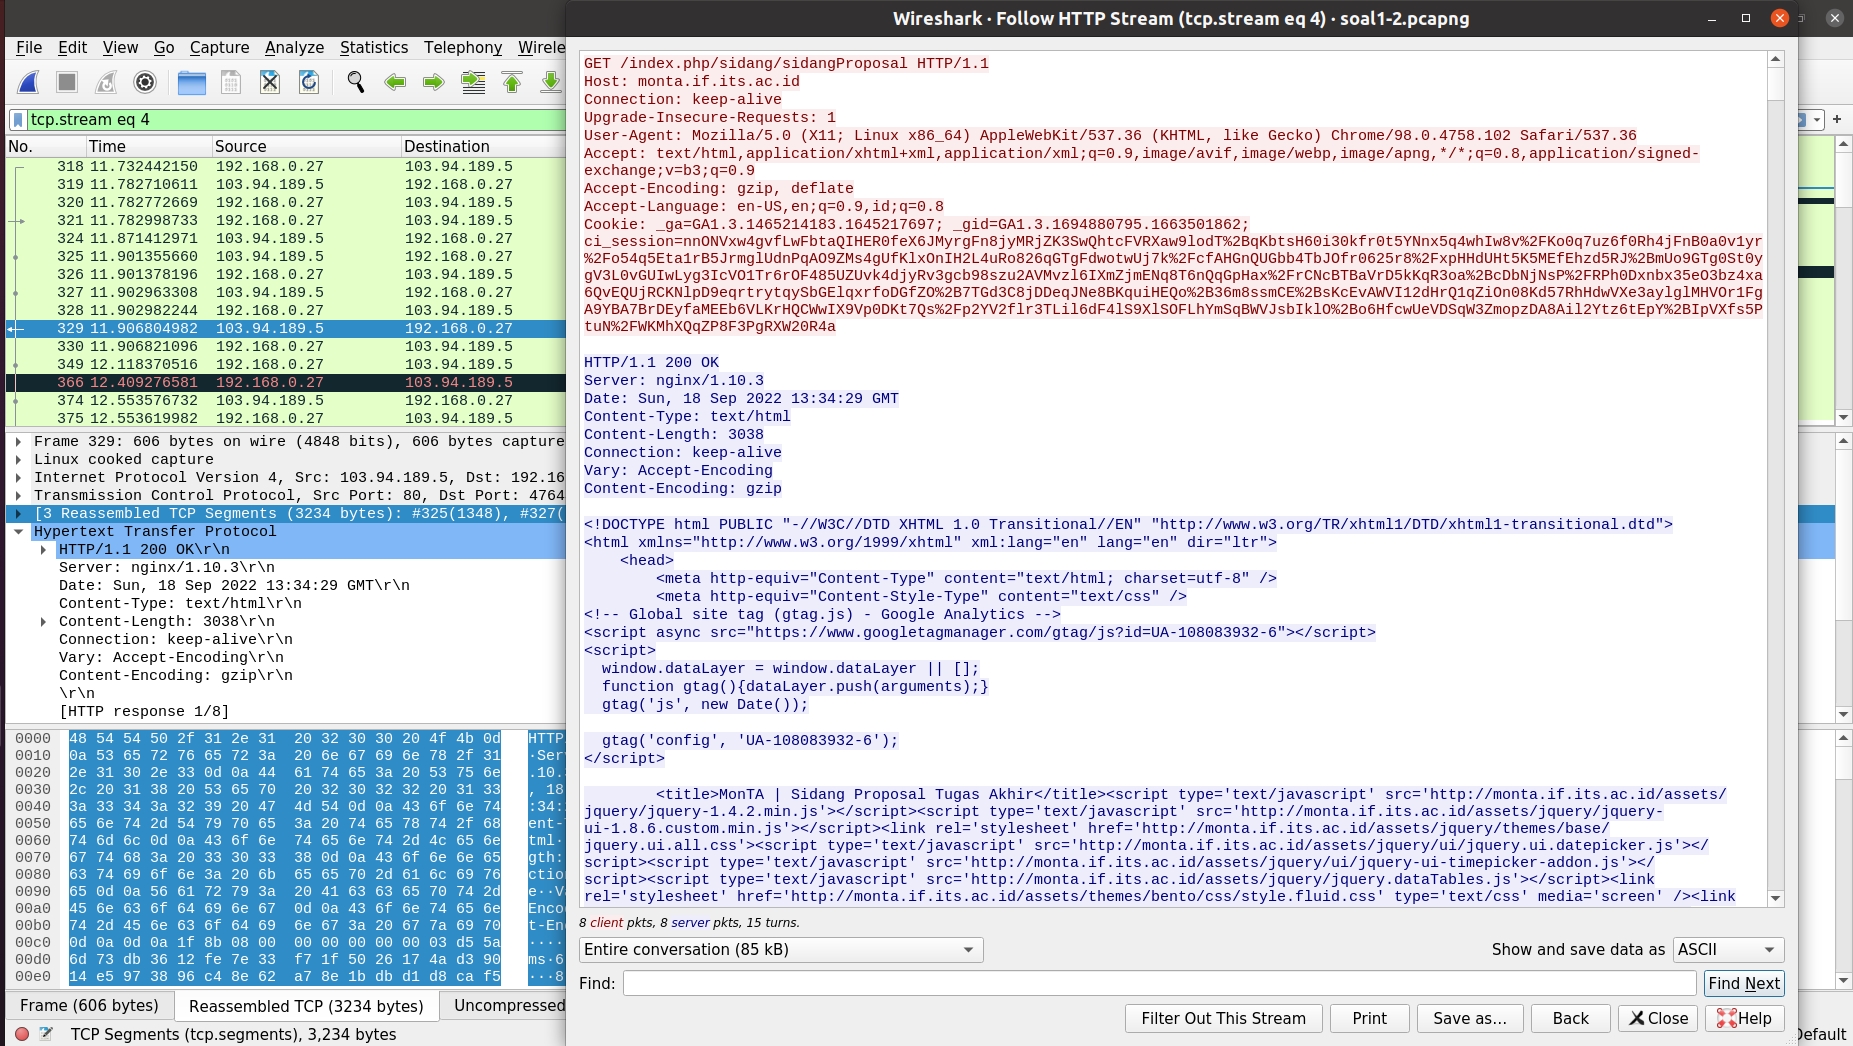Click the stream content vertical scrollbar handle

coord(1776,84)
